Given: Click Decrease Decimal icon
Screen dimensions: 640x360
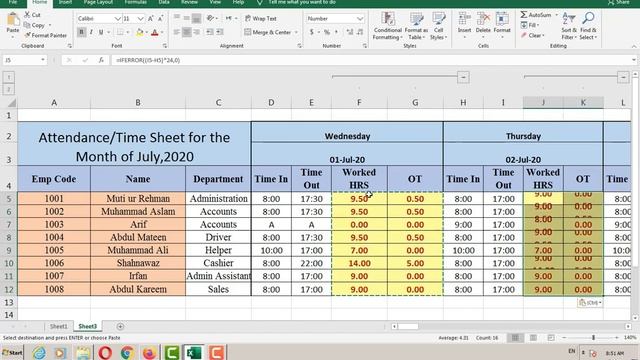Looking at the screenshot, I should tap(360, 32).
